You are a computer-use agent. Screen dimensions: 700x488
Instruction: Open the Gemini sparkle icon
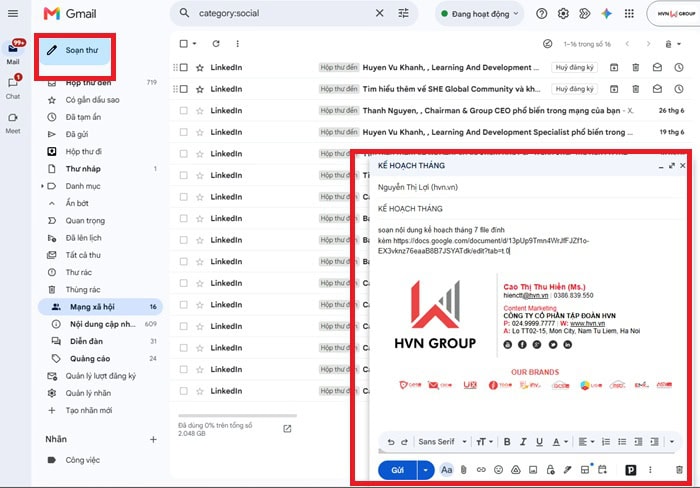606,14
